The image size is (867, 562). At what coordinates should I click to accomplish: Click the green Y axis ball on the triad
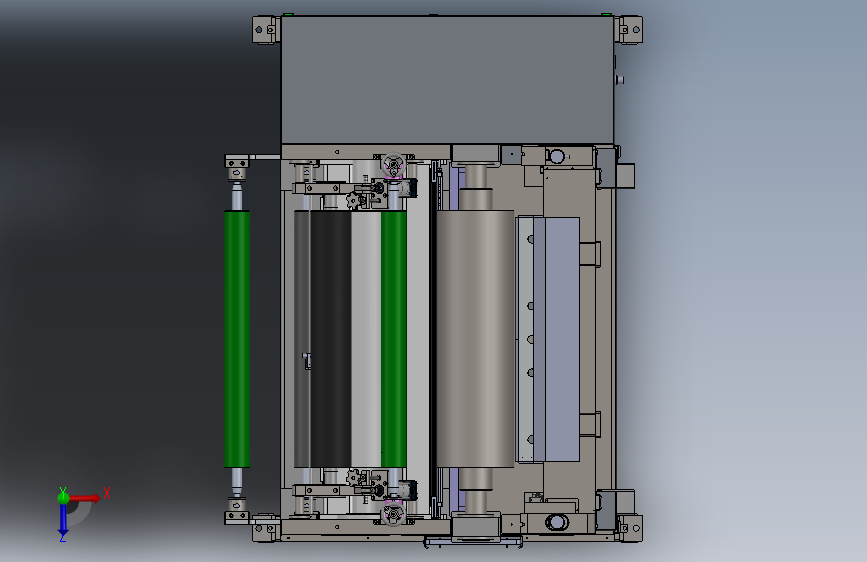coord(63,497)
